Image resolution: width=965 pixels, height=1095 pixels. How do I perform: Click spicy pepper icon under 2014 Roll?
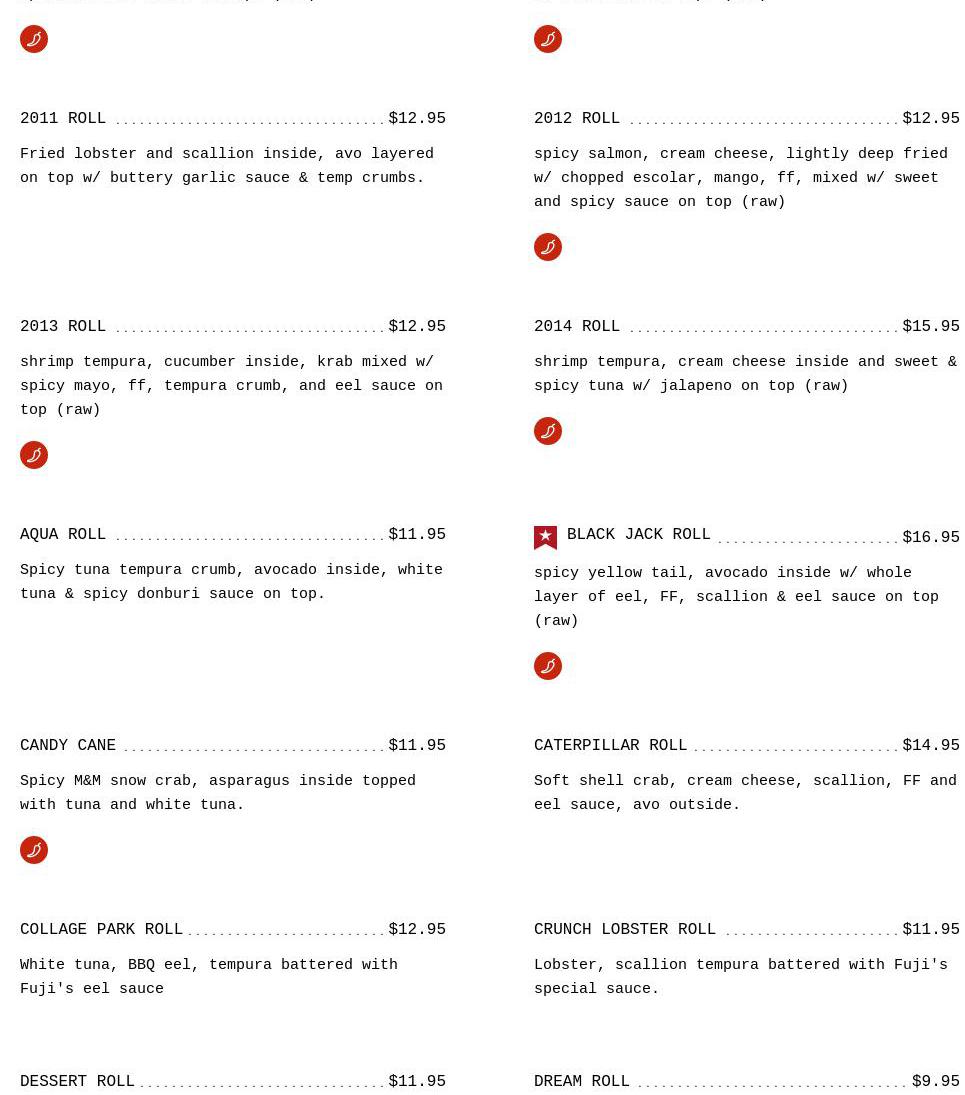(x=548, y=431)
